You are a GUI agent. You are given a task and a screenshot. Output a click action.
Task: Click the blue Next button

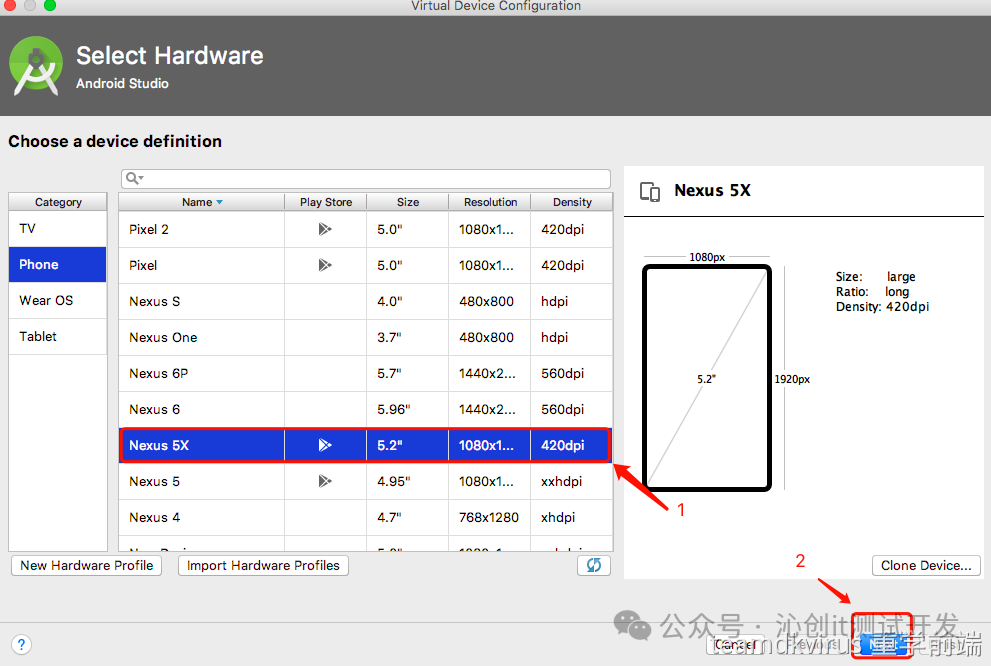(882, 644)
